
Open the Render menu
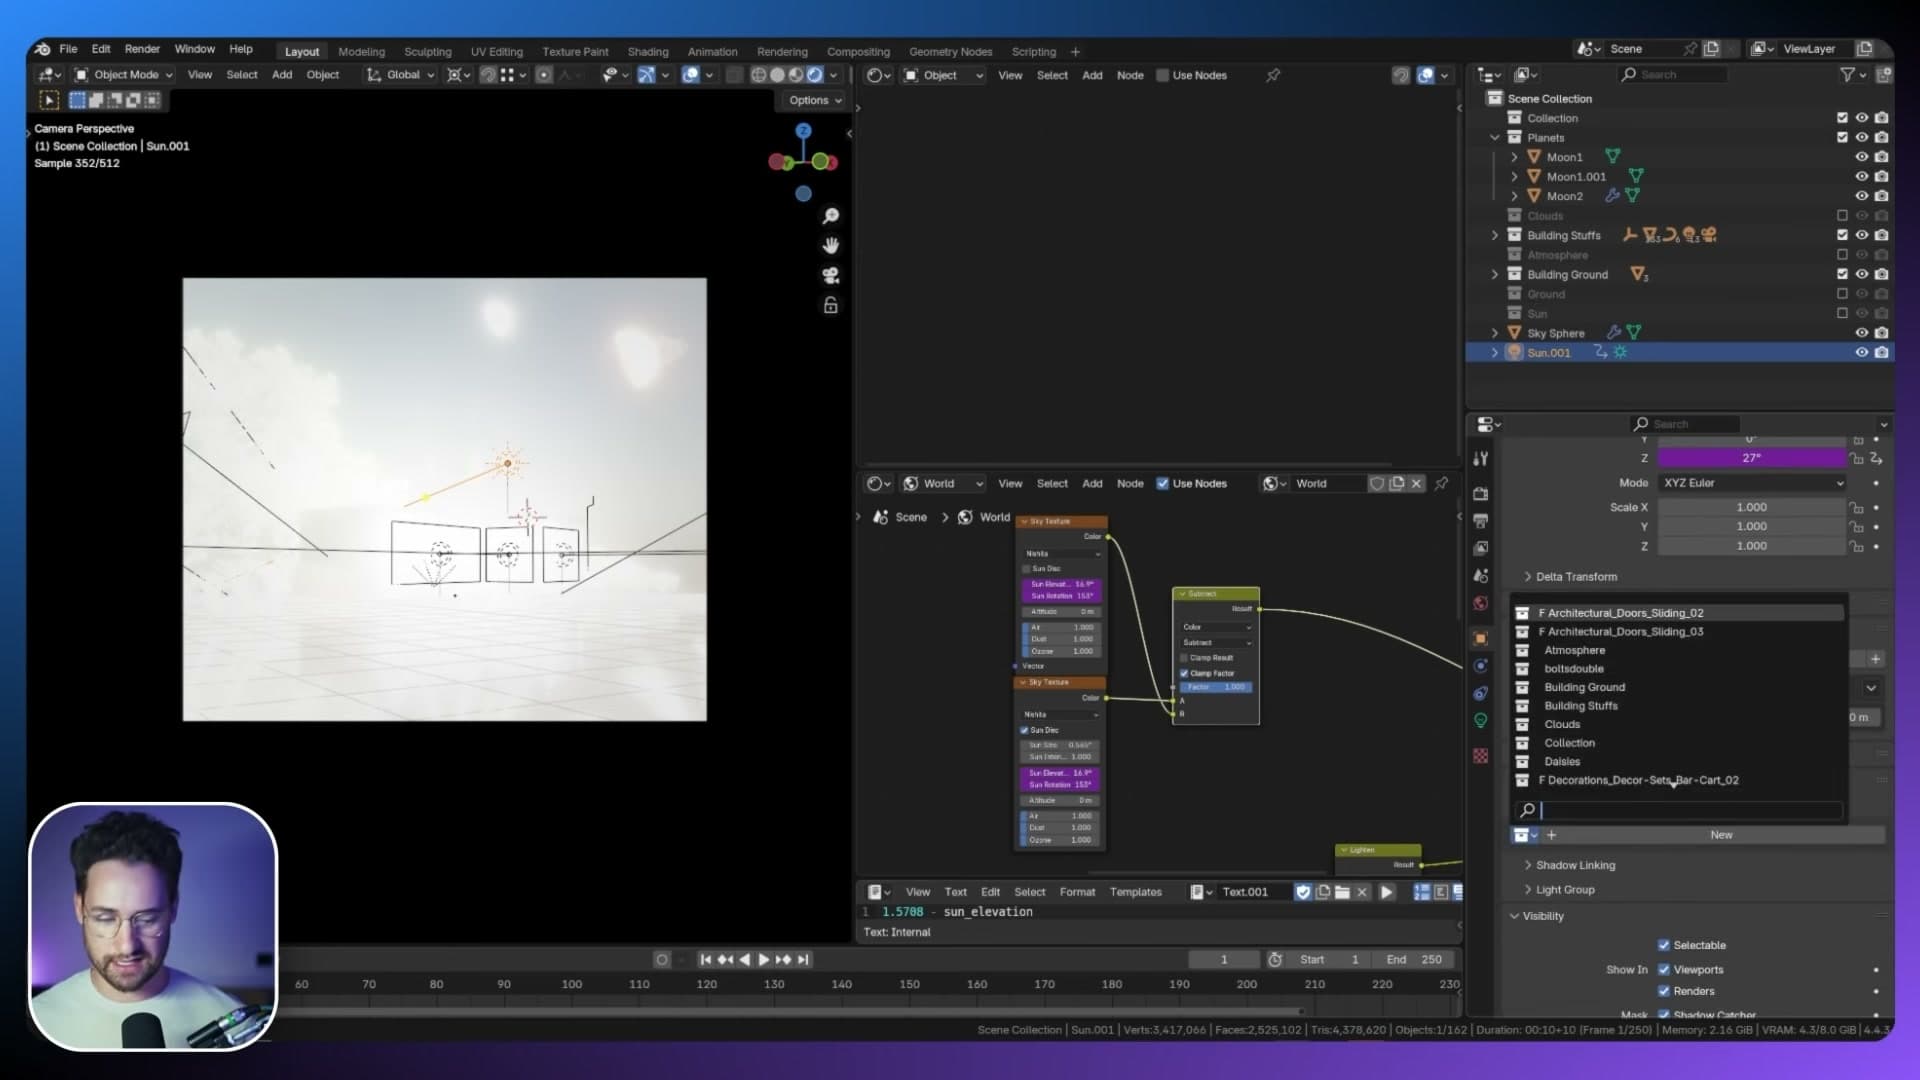pos(142,49)
